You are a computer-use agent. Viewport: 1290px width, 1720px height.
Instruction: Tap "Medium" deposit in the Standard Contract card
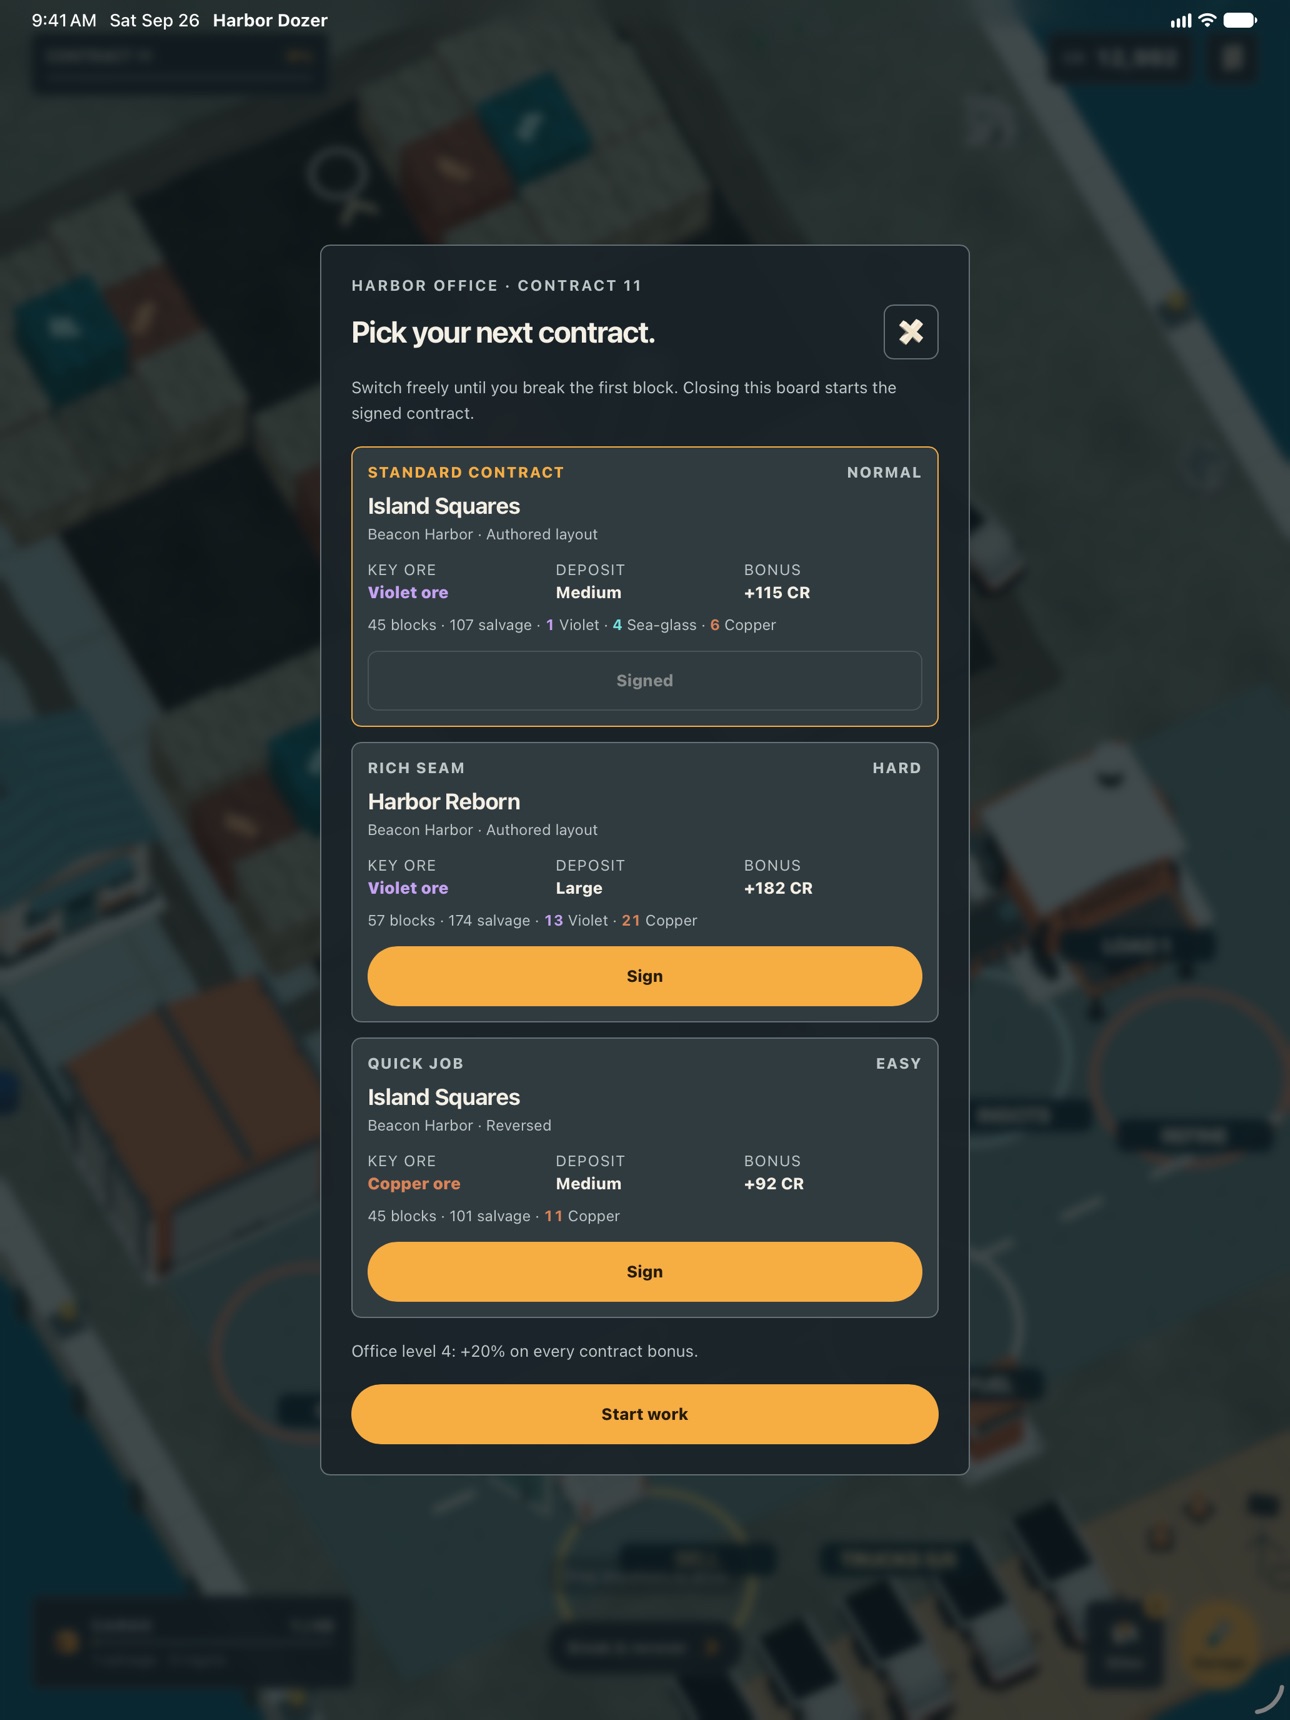pos(589,593)
